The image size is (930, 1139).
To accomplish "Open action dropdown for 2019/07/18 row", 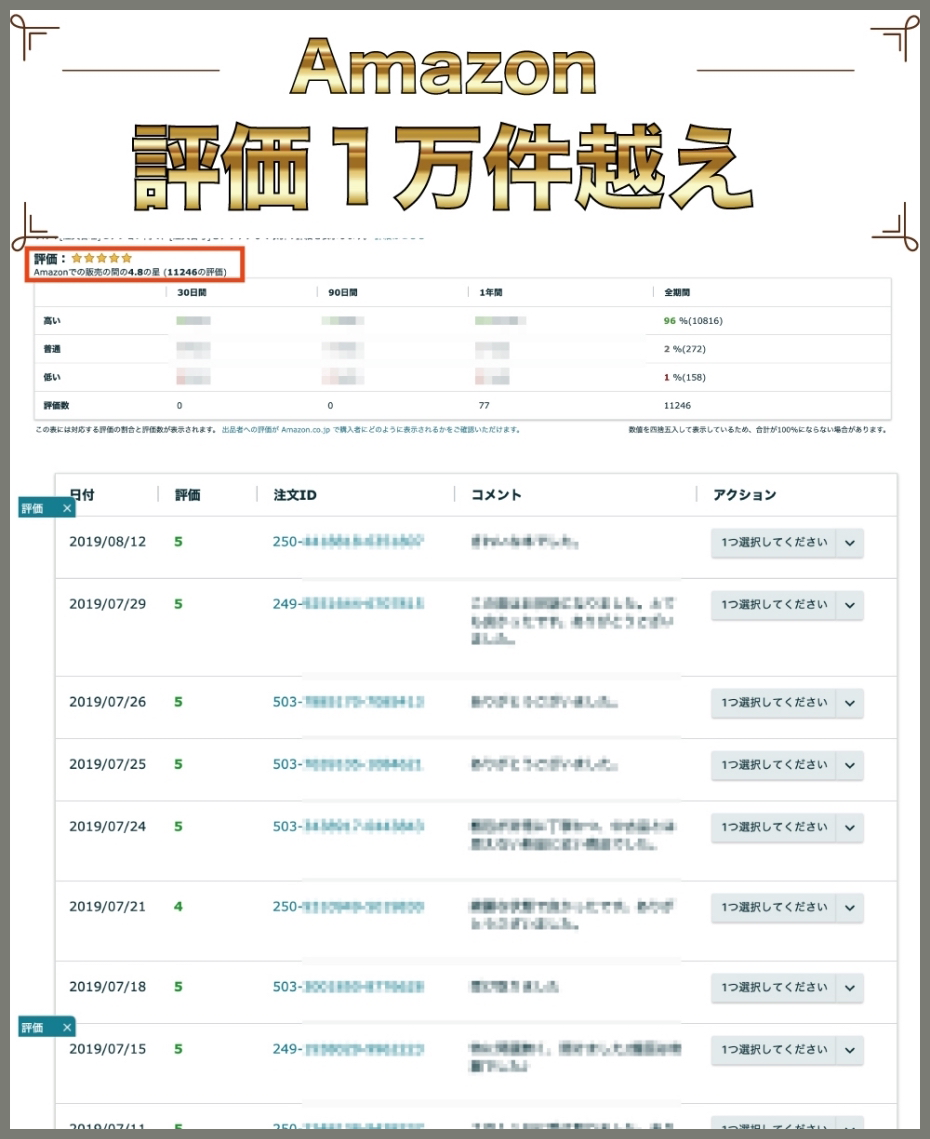I will coord(787,988).
